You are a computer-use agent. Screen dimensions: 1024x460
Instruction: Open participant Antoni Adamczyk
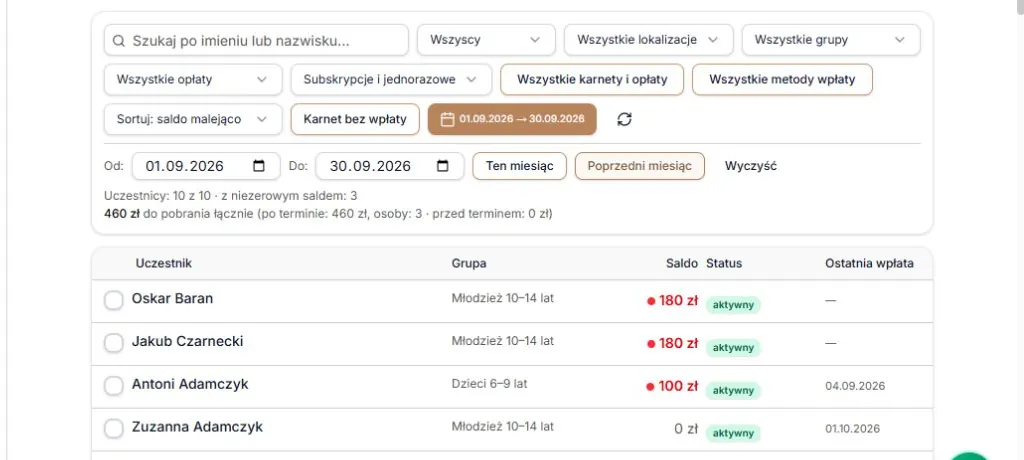click(x=190, y=384)
